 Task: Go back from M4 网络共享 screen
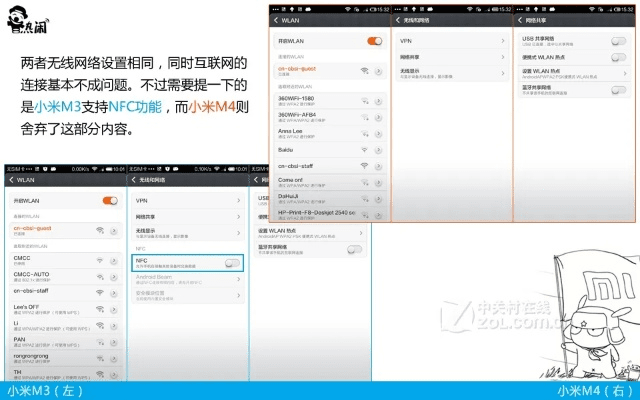[x=520, y=20]
